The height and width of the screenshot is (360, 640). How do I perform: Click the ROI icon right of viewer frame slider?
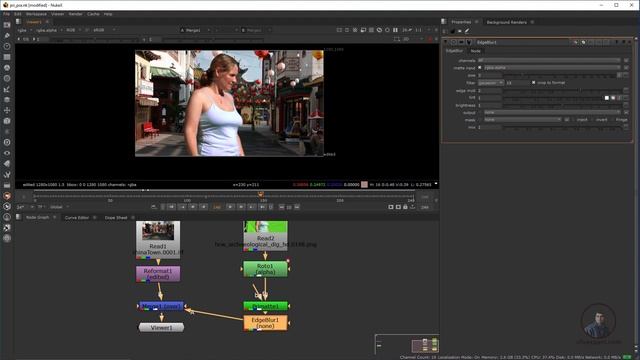[397, 40]
